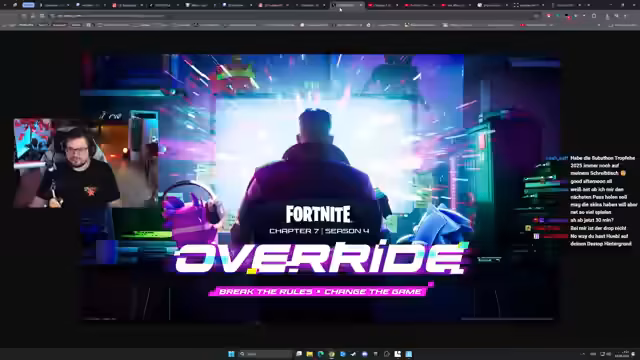Select the currently active browser tab
Screen dimensions: 640x360
click(x=346, y=5)
